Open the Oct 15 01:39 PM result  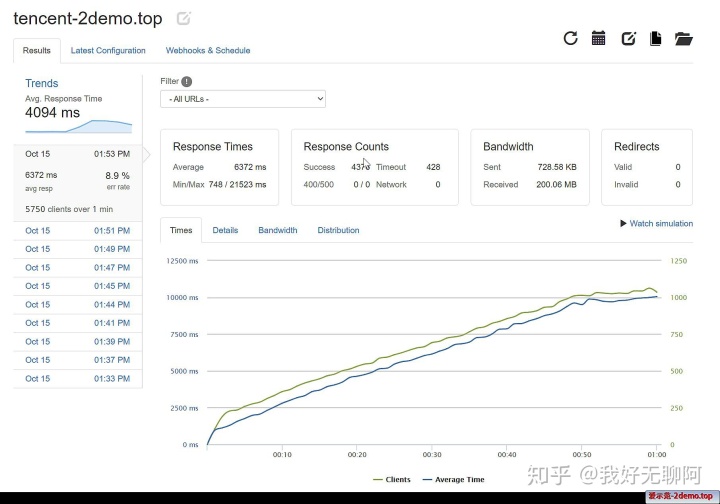coord(78,342)
